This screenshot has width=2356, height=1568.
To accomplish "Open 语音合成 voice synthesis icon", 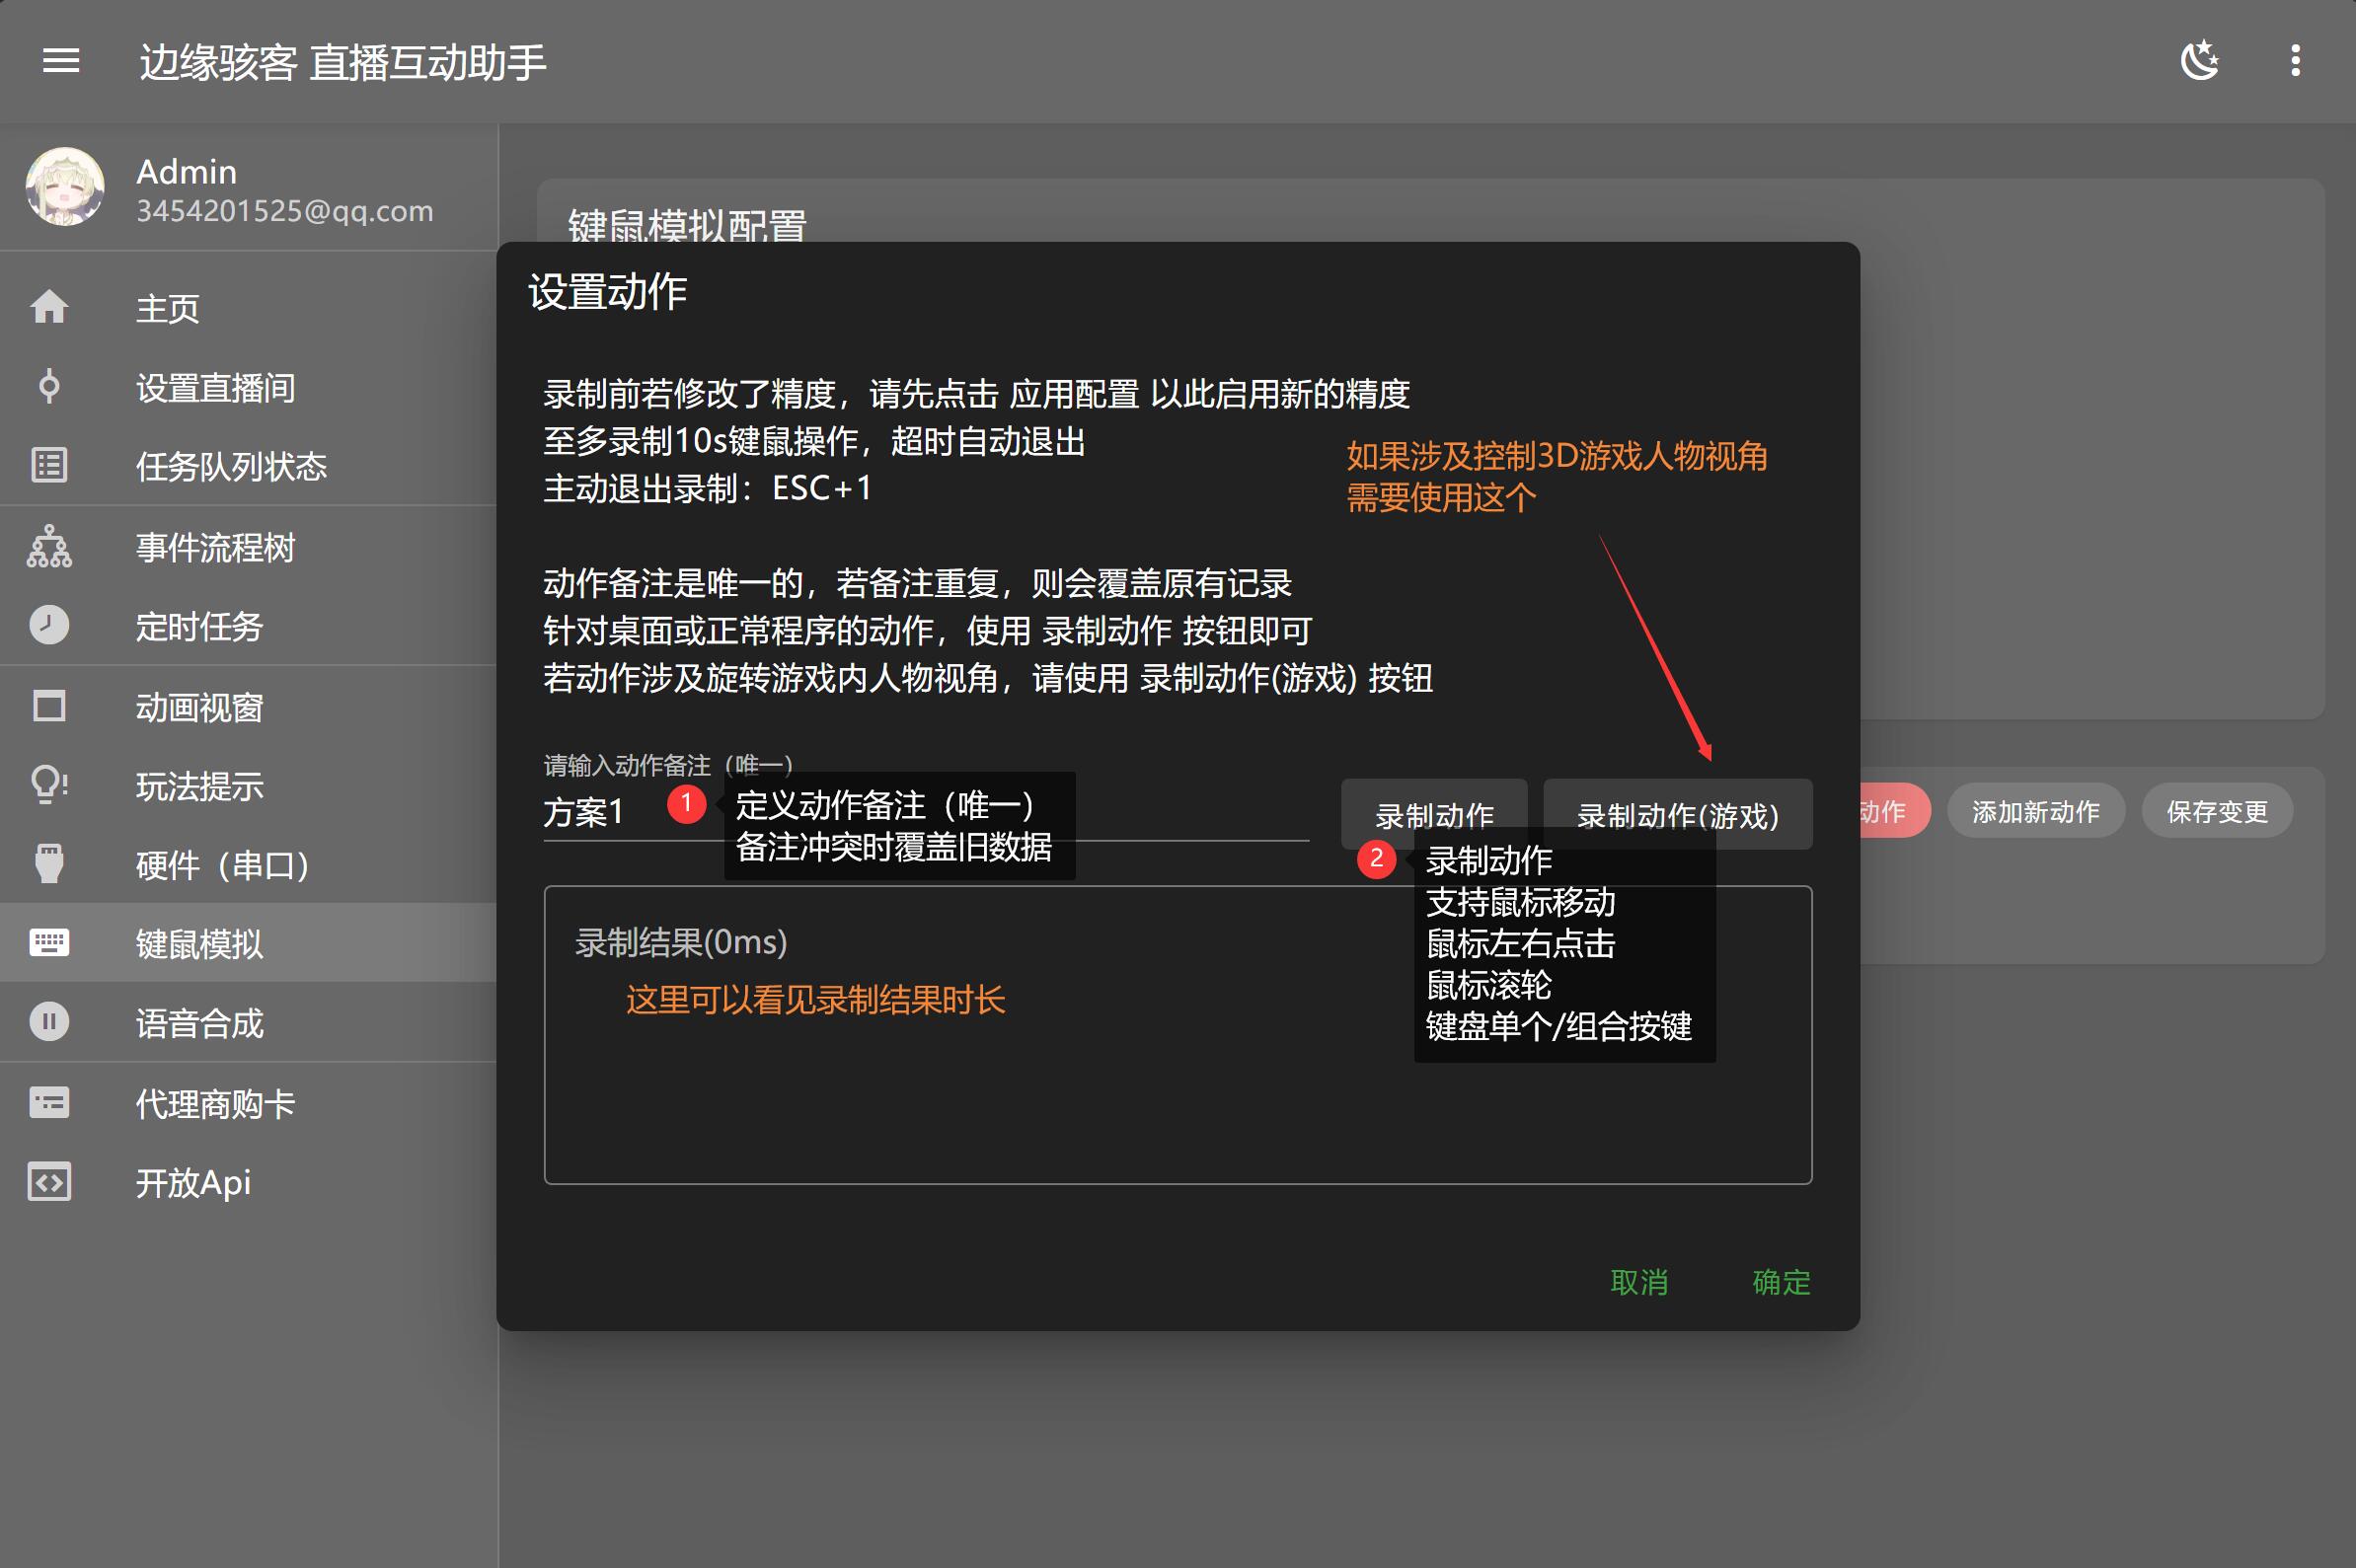I will pyautogui.click(x=49, y=1023).
